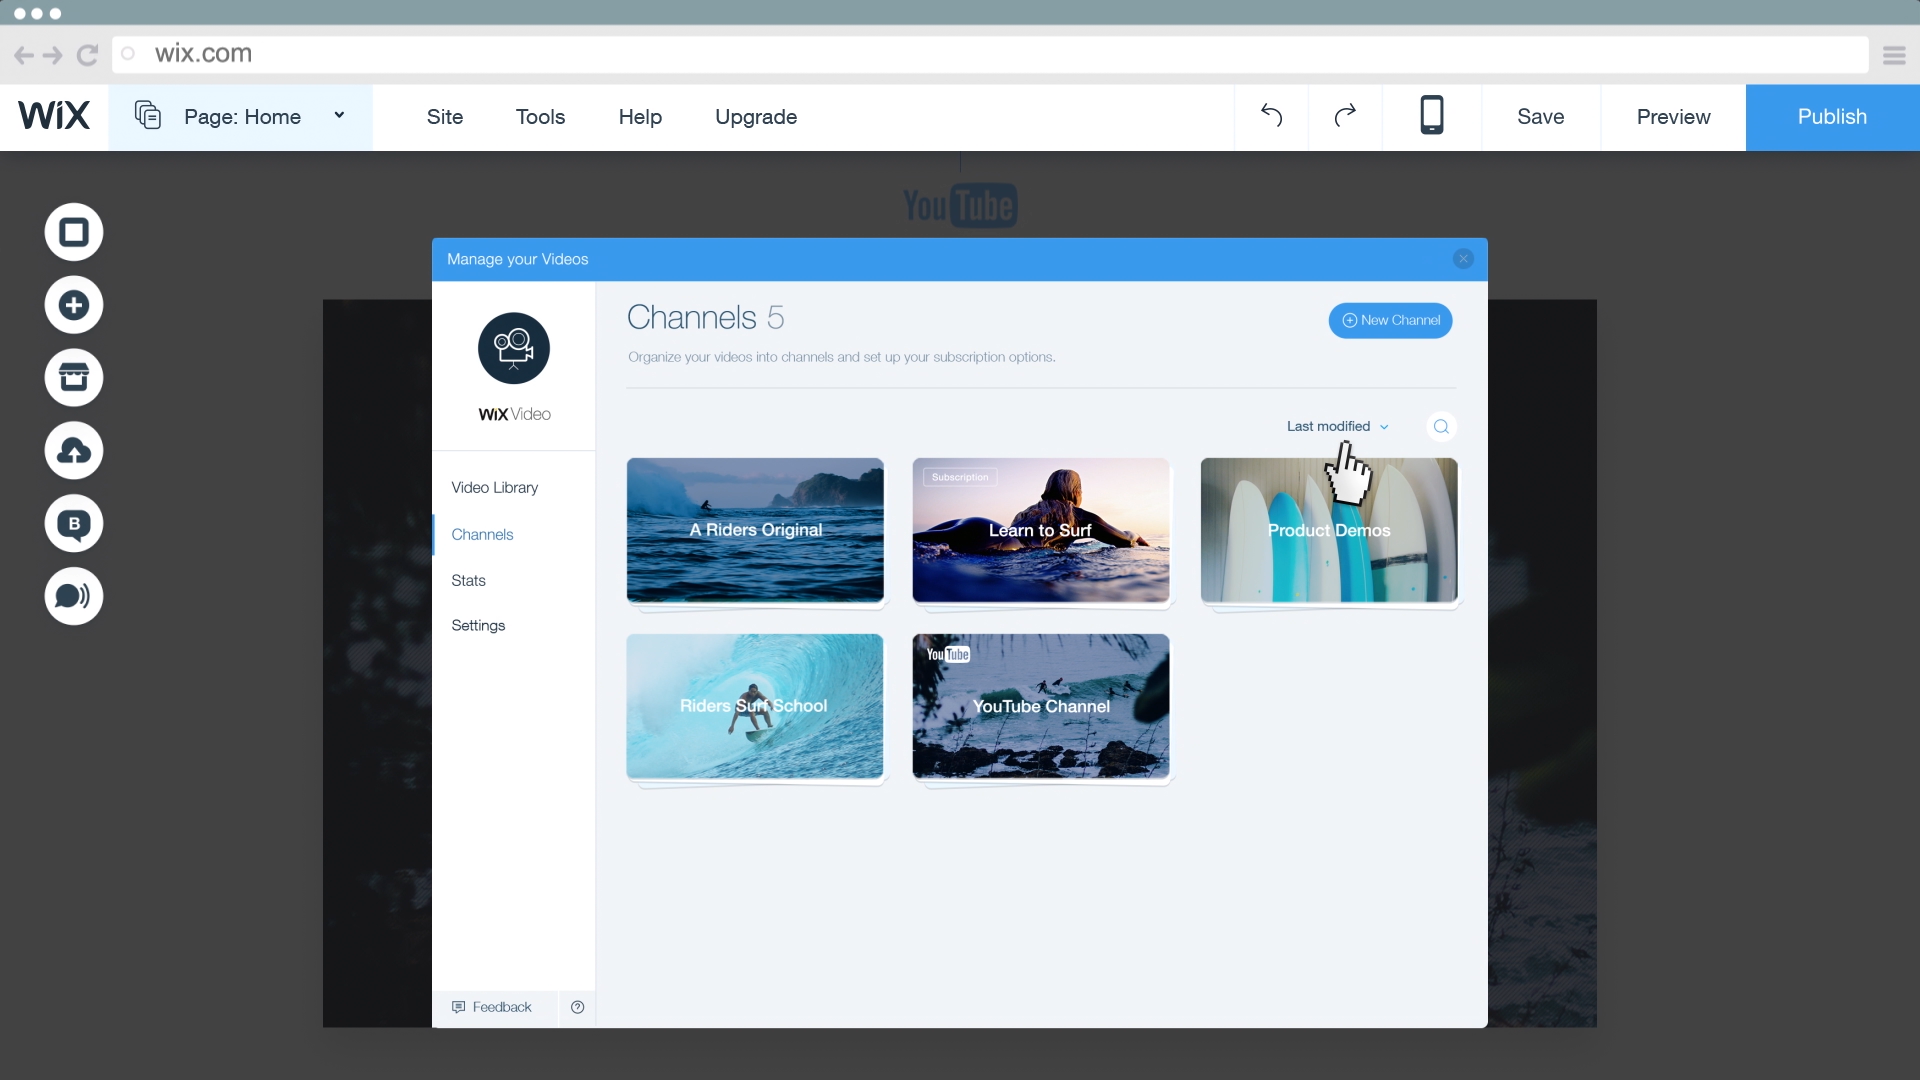The height and width of the screenshot is (1080, 1920).
Task: Go to the Stats section
Action: pos(468,581)
